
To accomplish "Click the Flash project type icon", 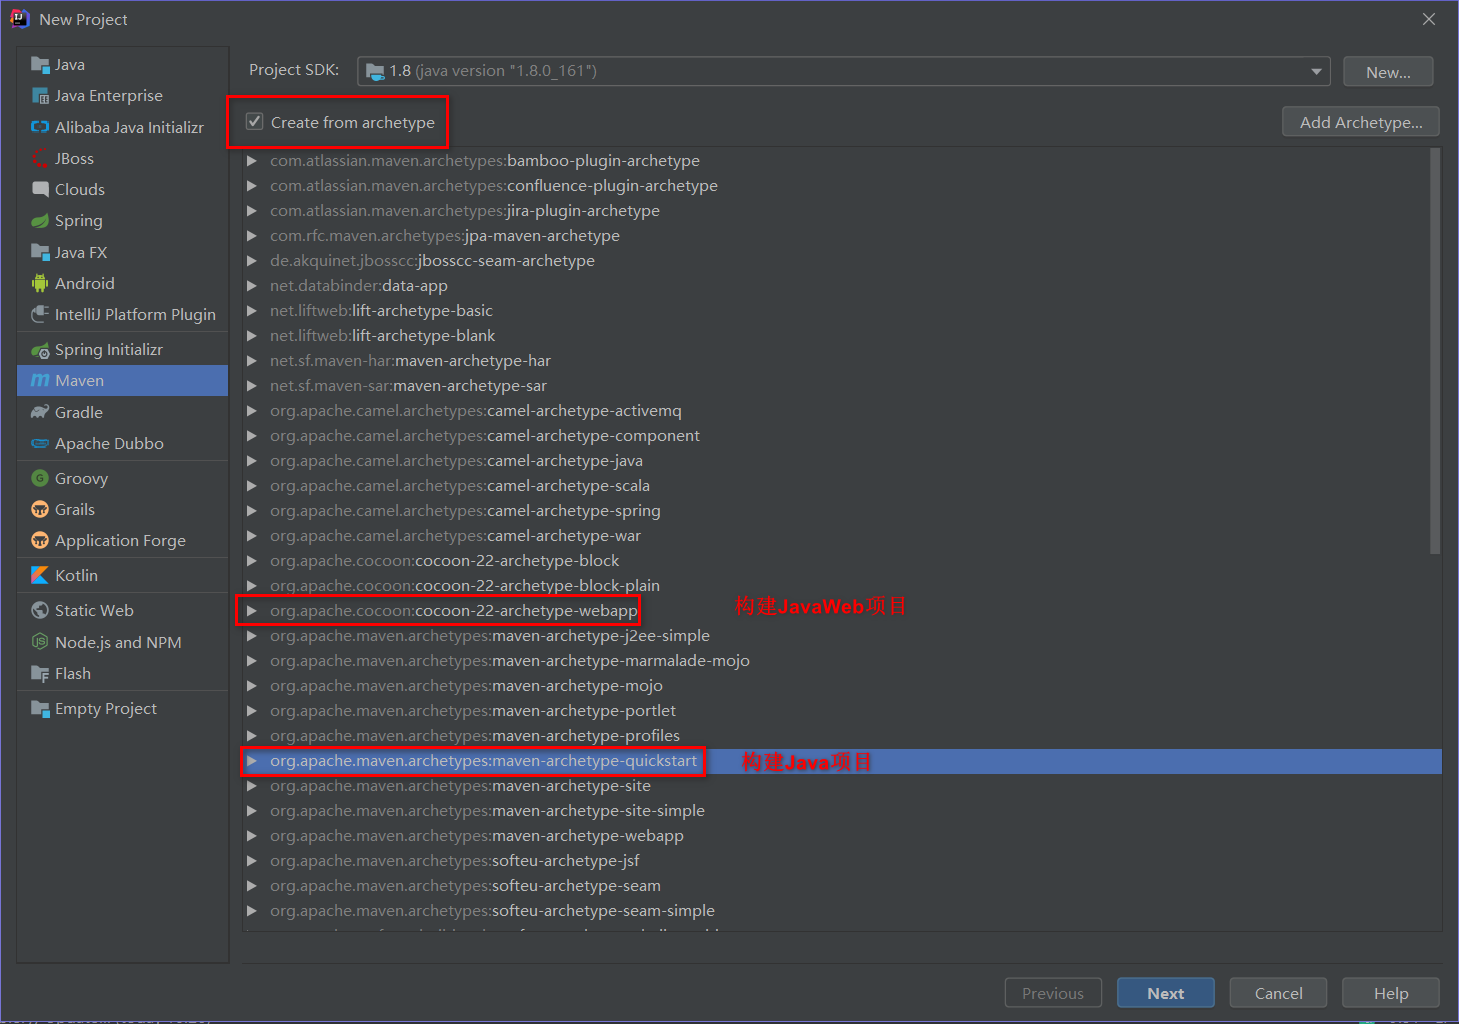I will tap(40, 674).
